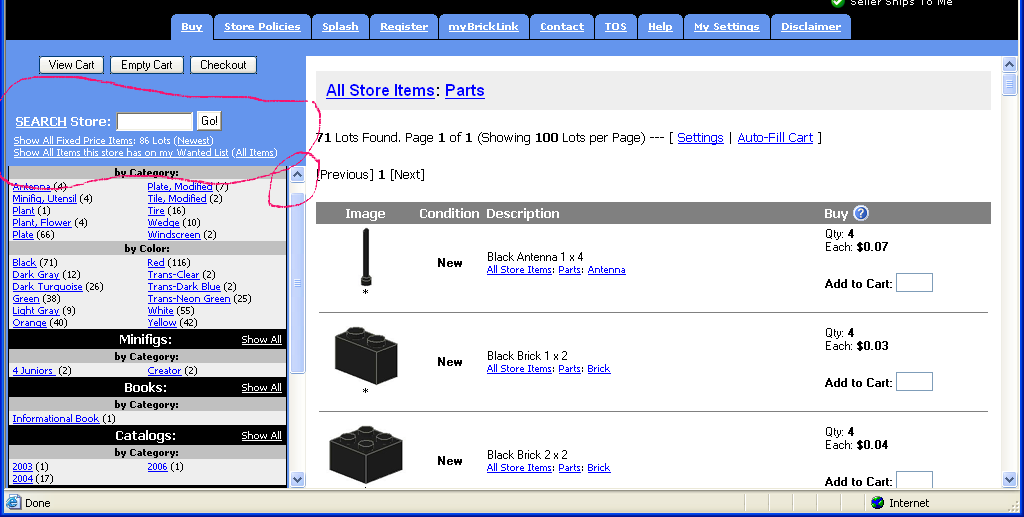Click the Antenna category link under Black Antenna
Screen dimensions: 1024x517
click(x=607, y=270)
